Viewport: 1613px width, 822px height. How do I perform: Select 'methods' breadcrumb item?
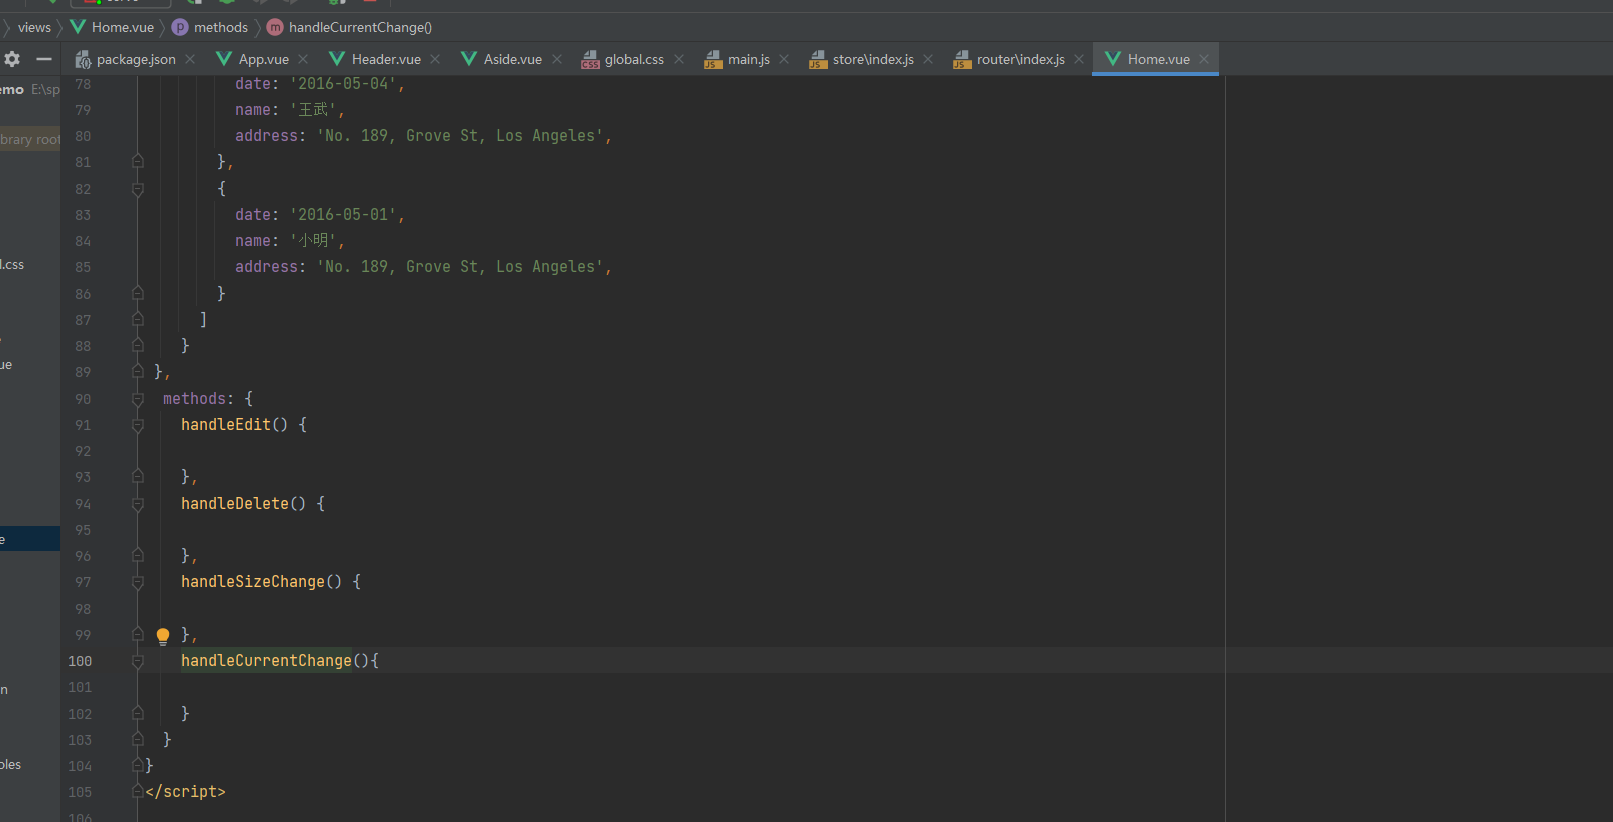coord(221,27)
